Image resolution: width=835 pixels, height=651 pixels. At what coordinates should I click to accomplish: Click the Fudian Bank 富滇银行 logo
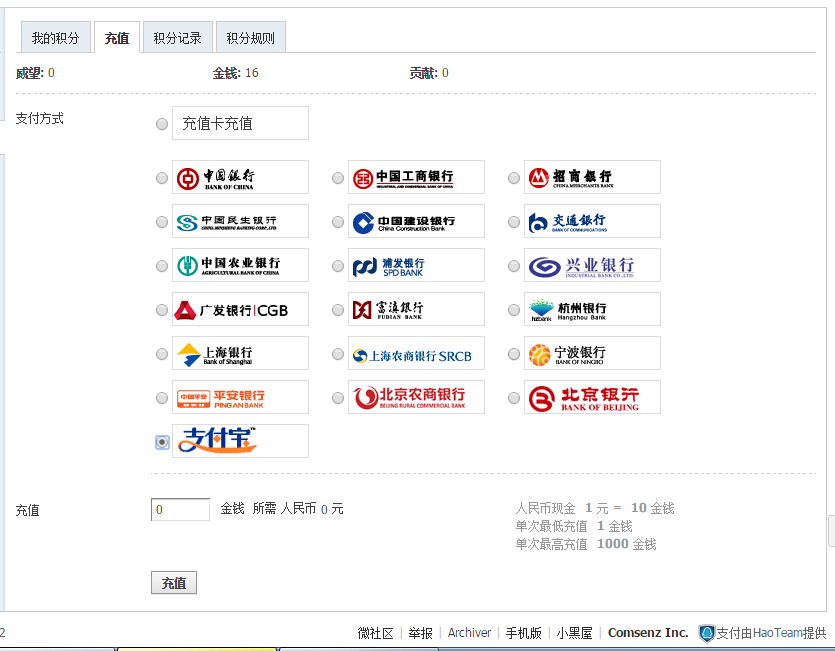[x=416, y=309]
